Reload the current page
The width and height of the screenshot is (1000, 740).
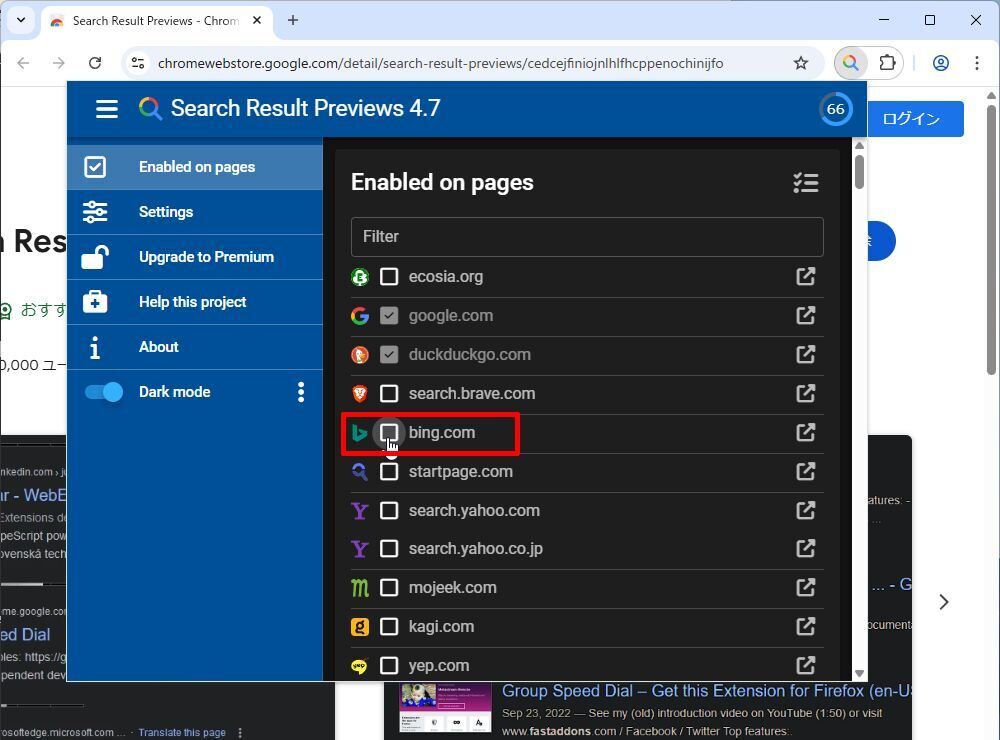[x=95, y=63]
